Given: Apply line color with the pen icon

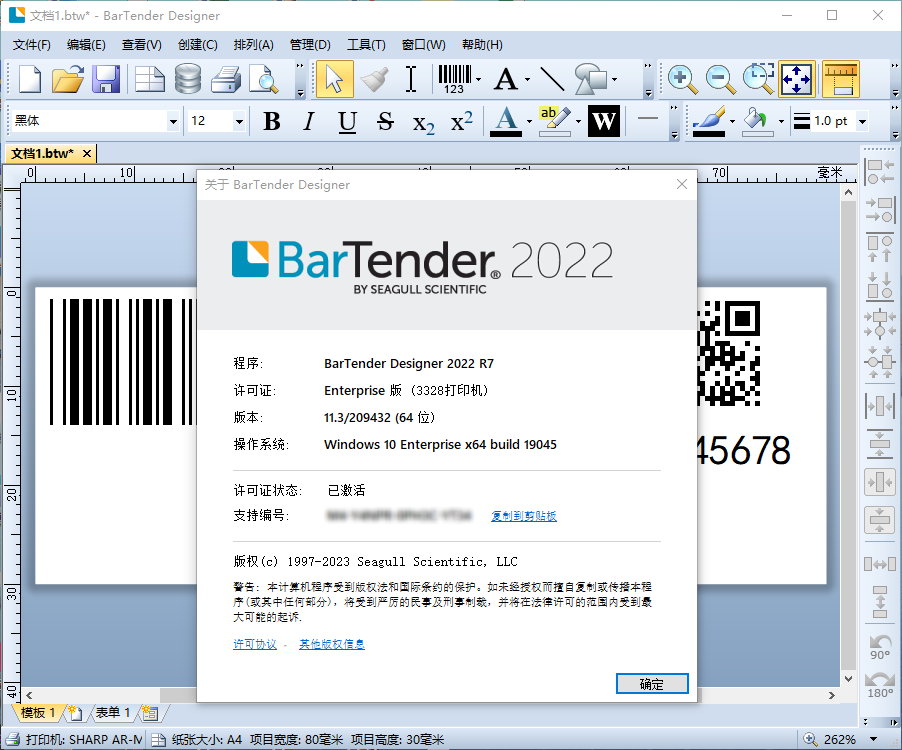Looking at the screenshot, I should click(x=709, y=121).
